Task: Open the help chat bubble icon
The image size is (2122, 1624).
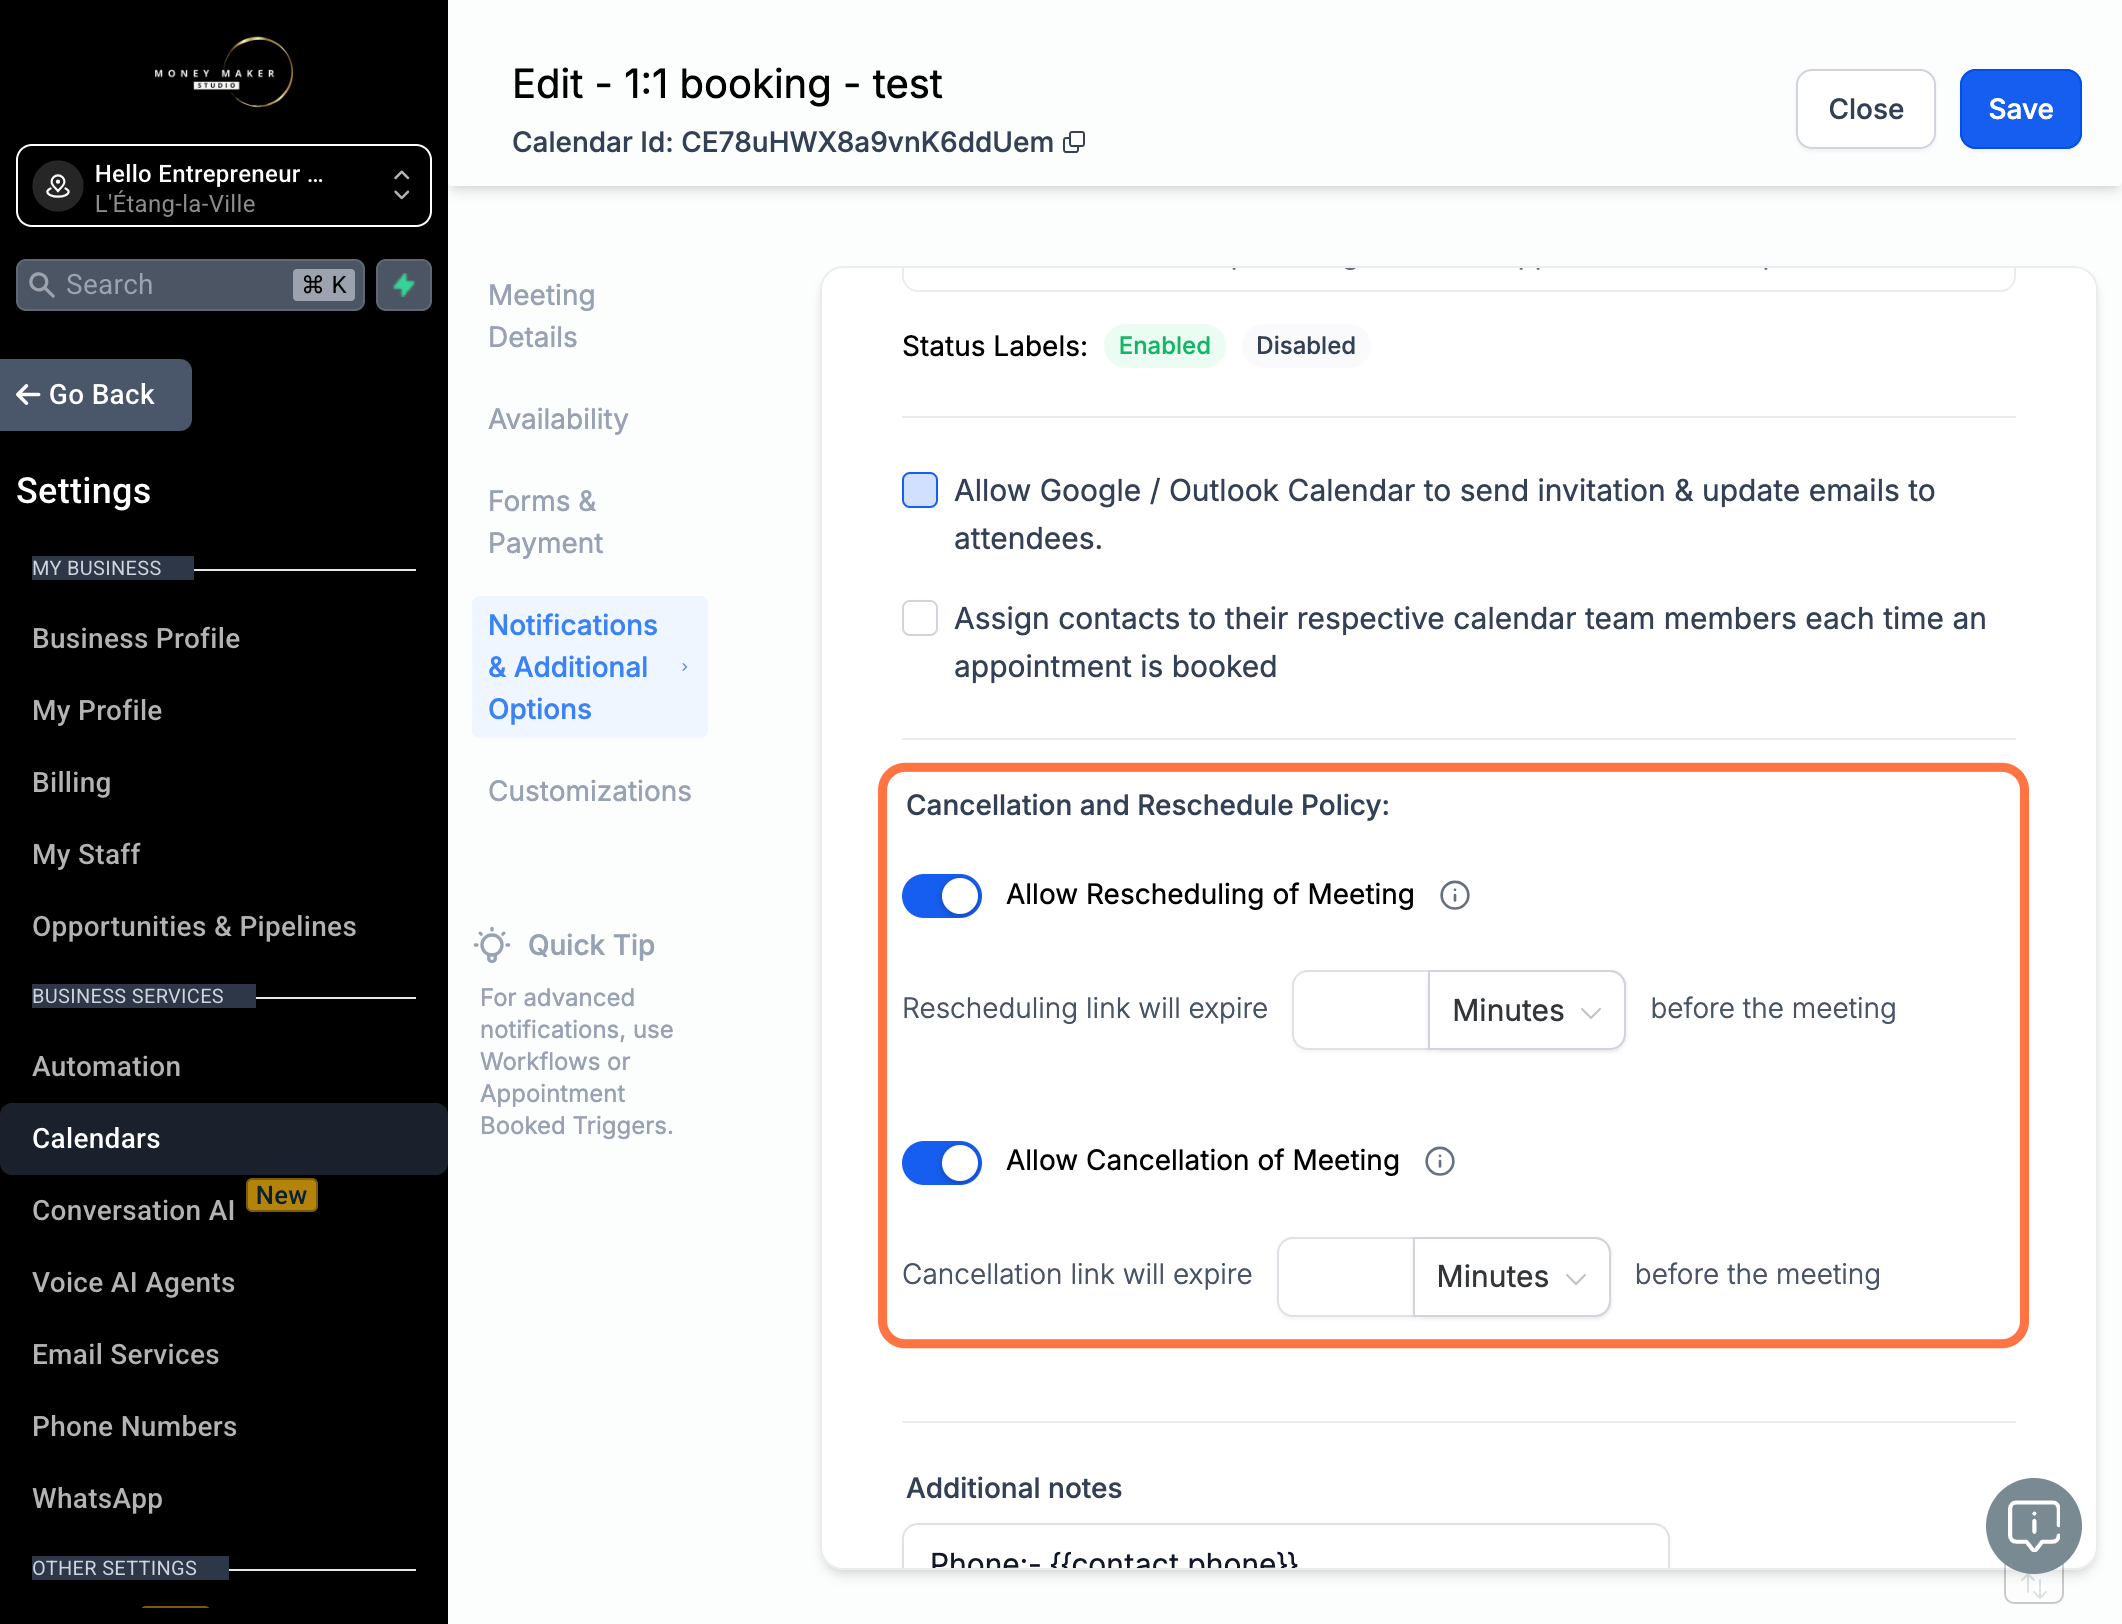Action: point(2033,1525)
